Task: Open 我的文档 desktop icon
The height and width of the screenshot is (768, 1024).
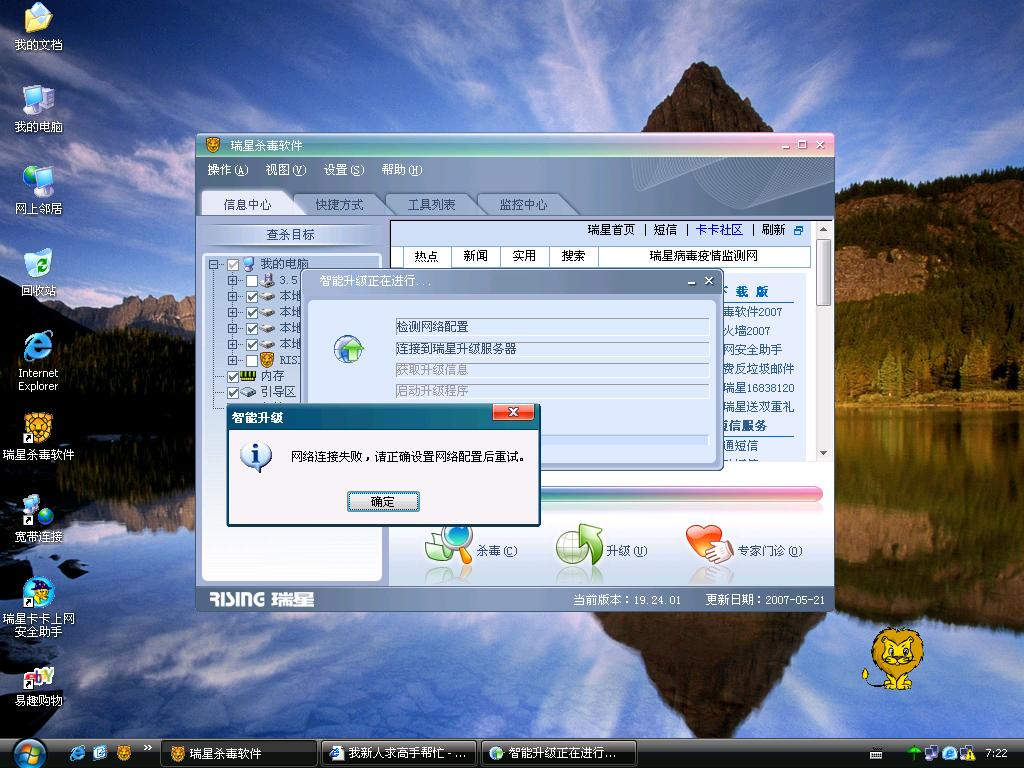Action: pyautogui.click(x=39, y=27)
